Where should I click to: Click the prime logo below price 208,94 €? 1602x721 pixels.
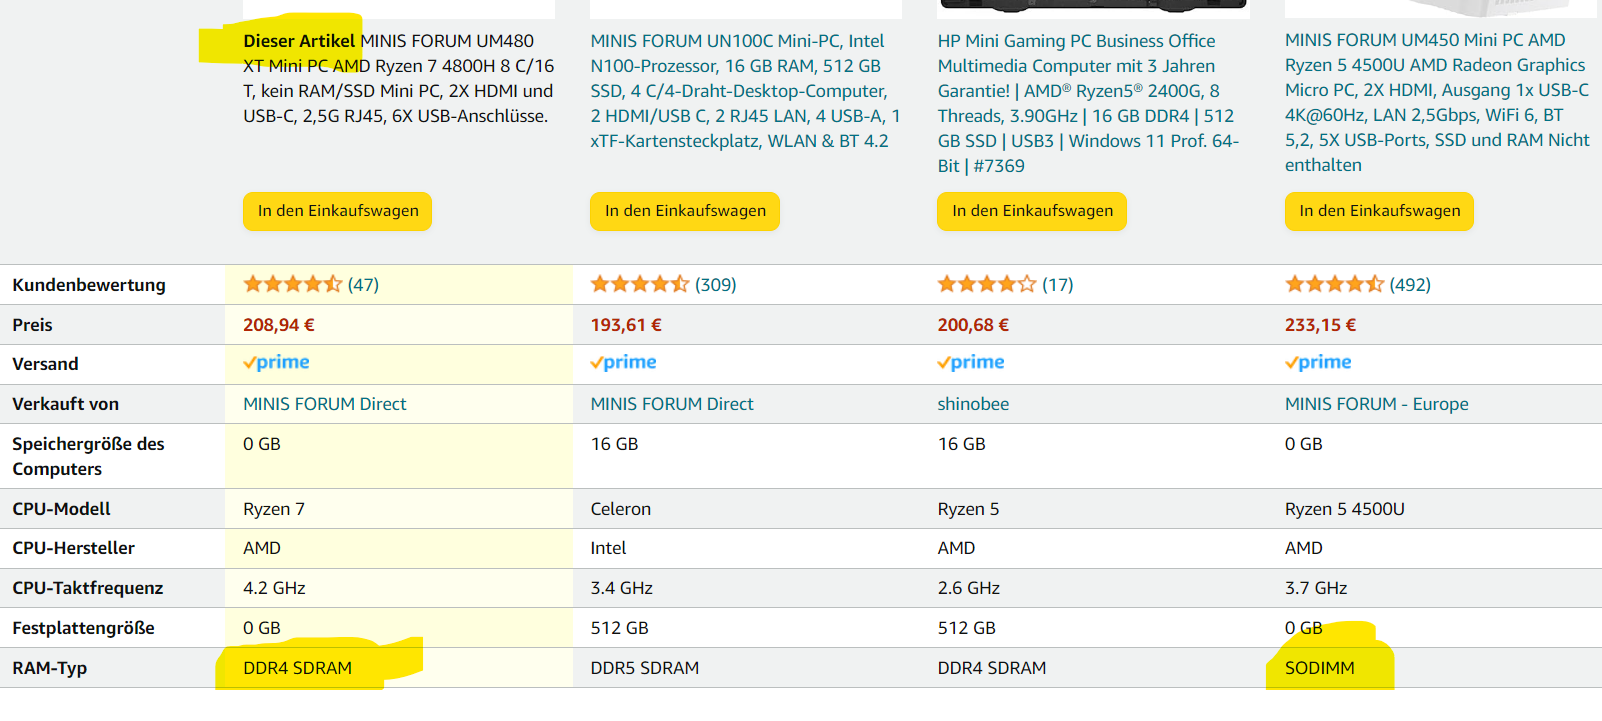[x=277, y=362]
